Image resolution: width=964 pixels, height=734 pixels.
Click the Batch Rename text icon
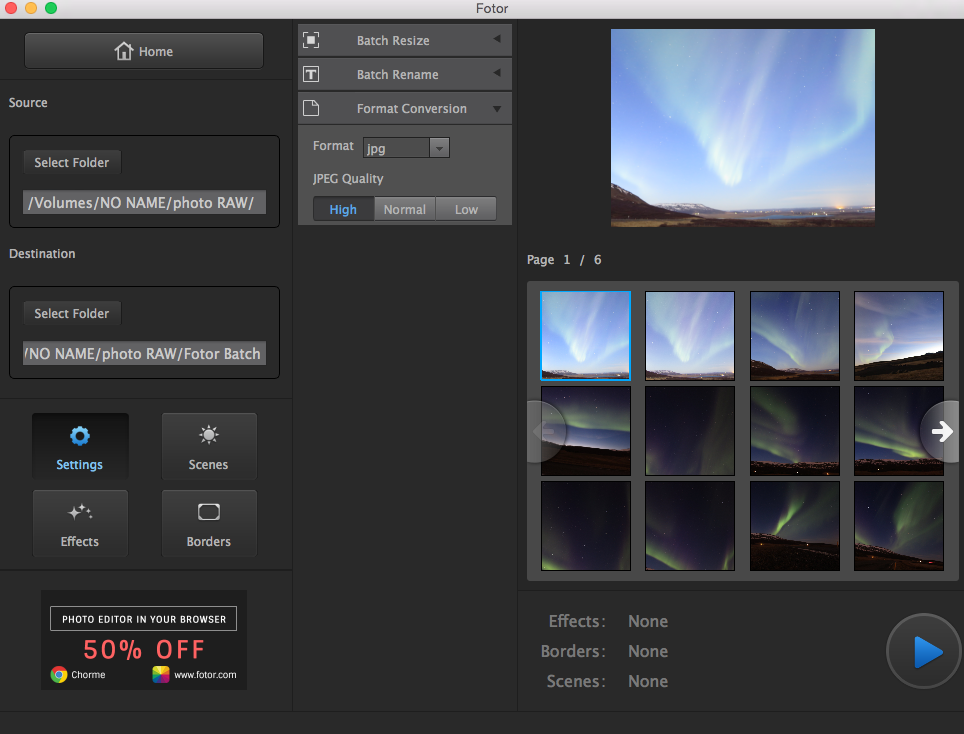[x=311, y=74]
